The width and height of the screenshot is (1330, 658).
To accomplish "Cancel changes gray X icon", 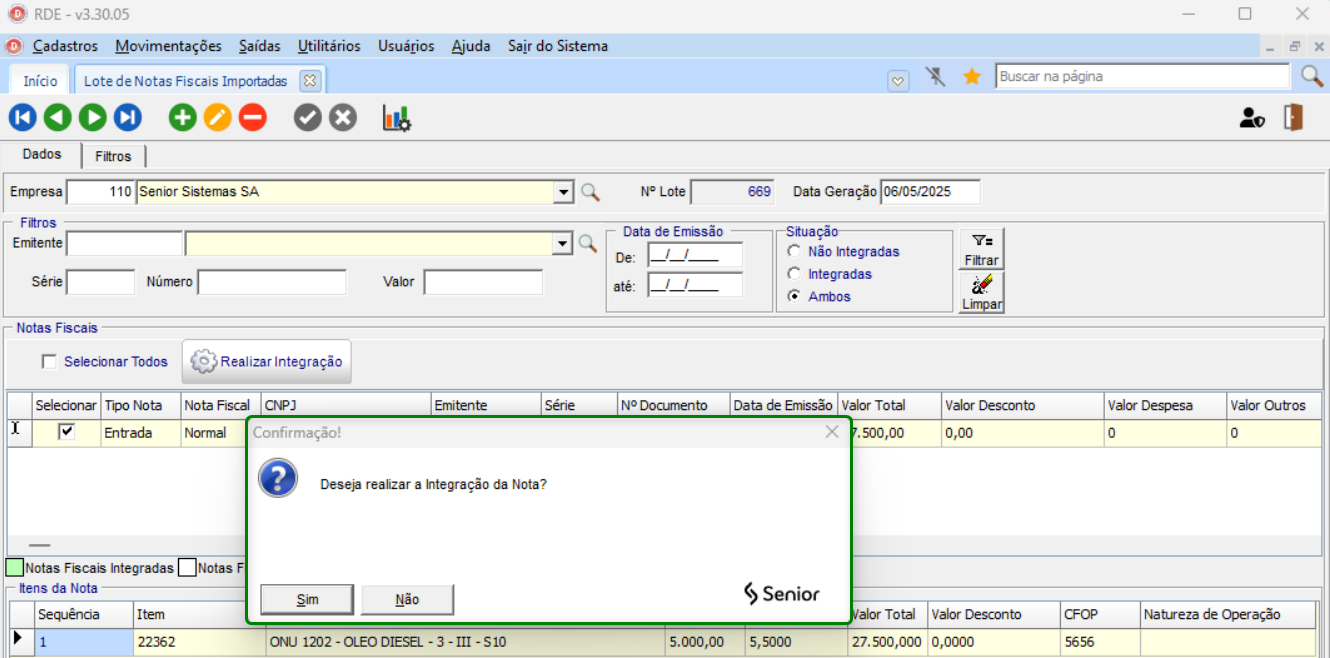I will click(x=343, y=118).
